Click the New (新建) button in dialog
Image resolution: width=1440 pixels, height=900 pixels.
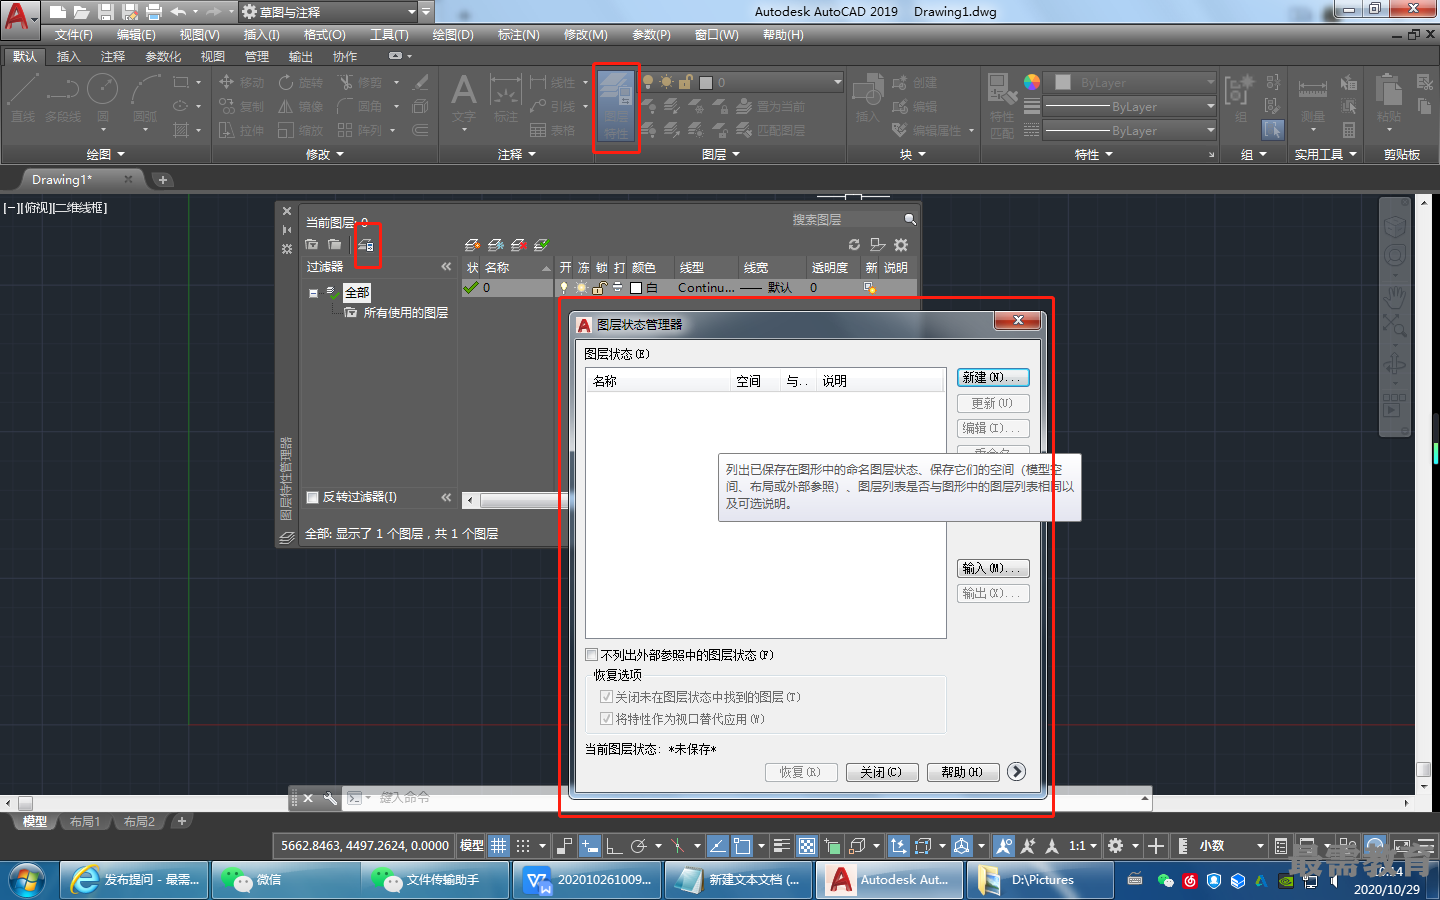993,378
